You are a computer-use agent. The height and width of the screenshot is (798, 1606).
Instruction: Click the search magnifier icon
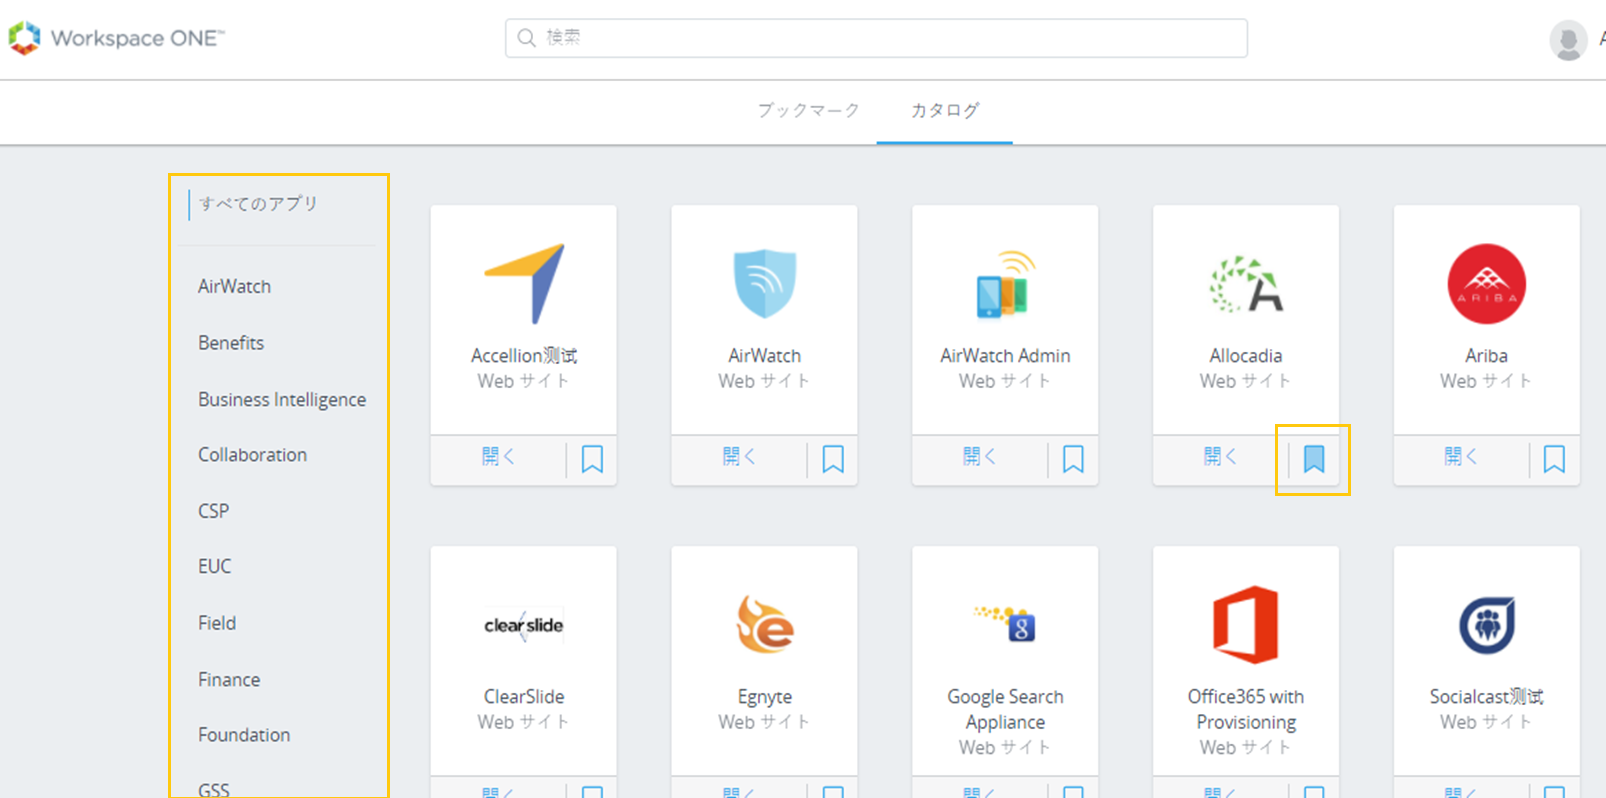tap(526, 38)
